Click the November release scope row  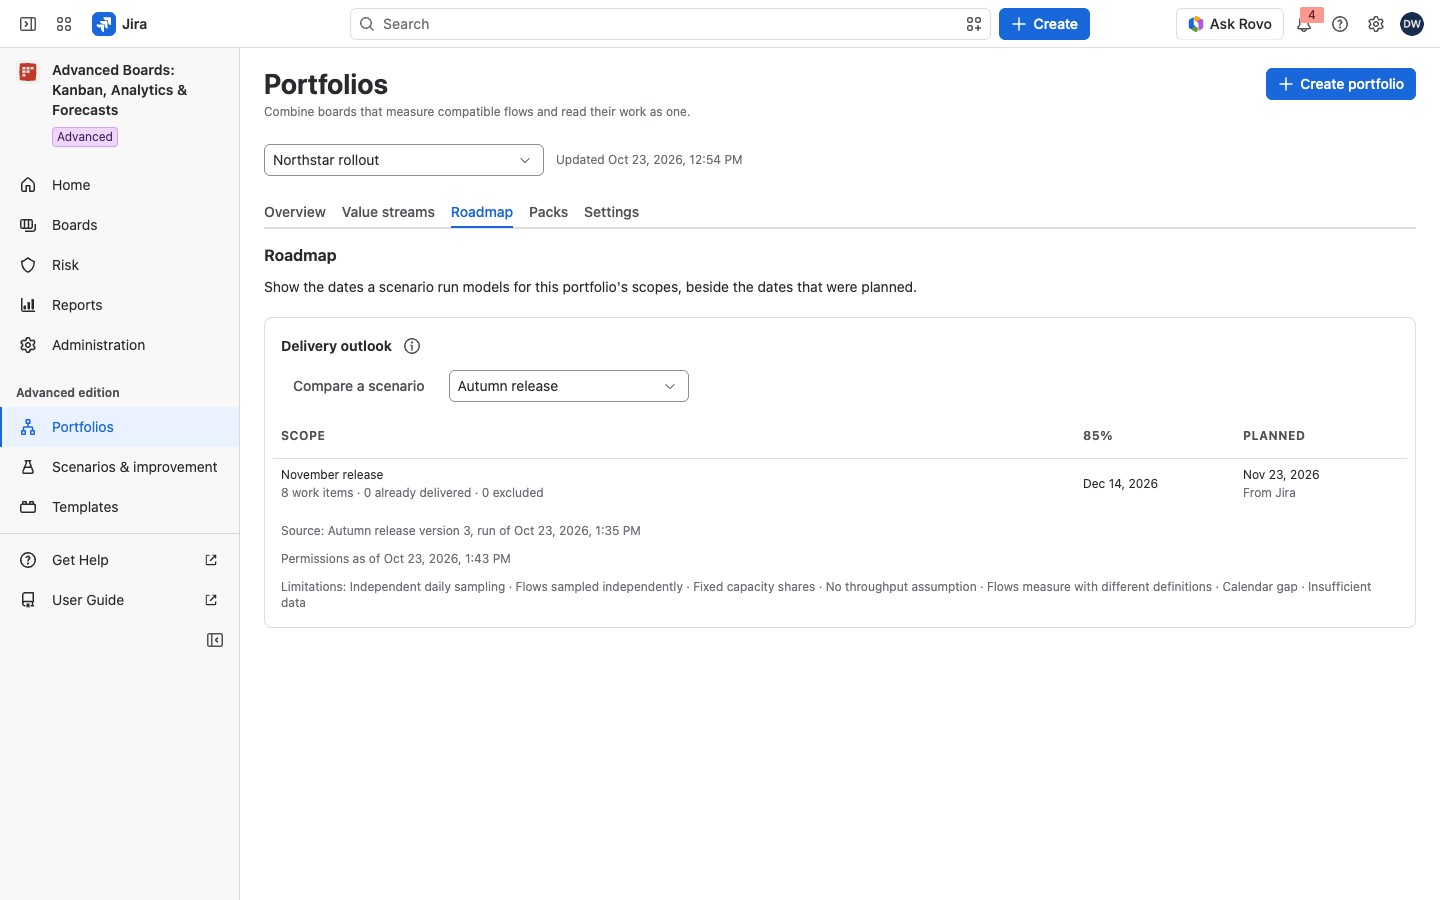(840, 484)
